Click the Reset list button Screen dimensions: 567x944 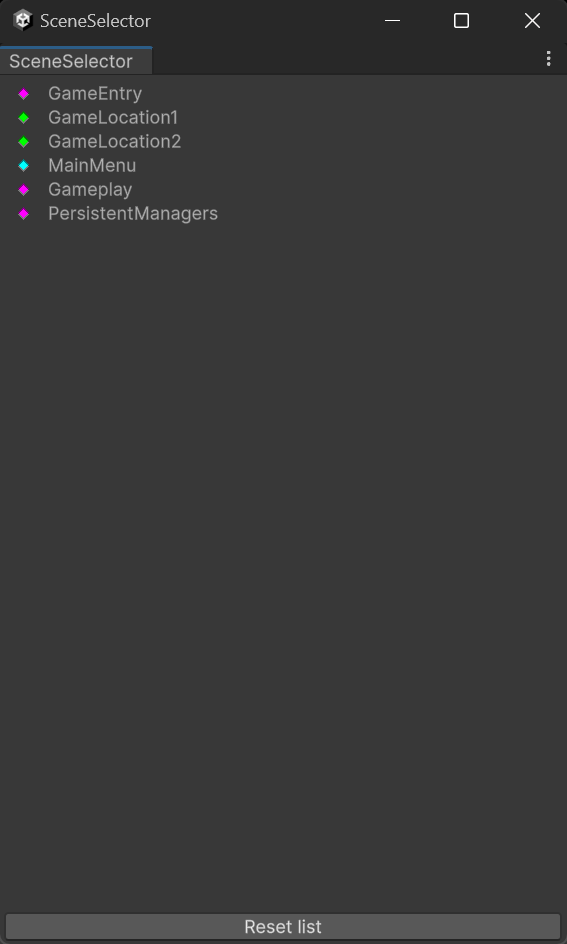283,927
